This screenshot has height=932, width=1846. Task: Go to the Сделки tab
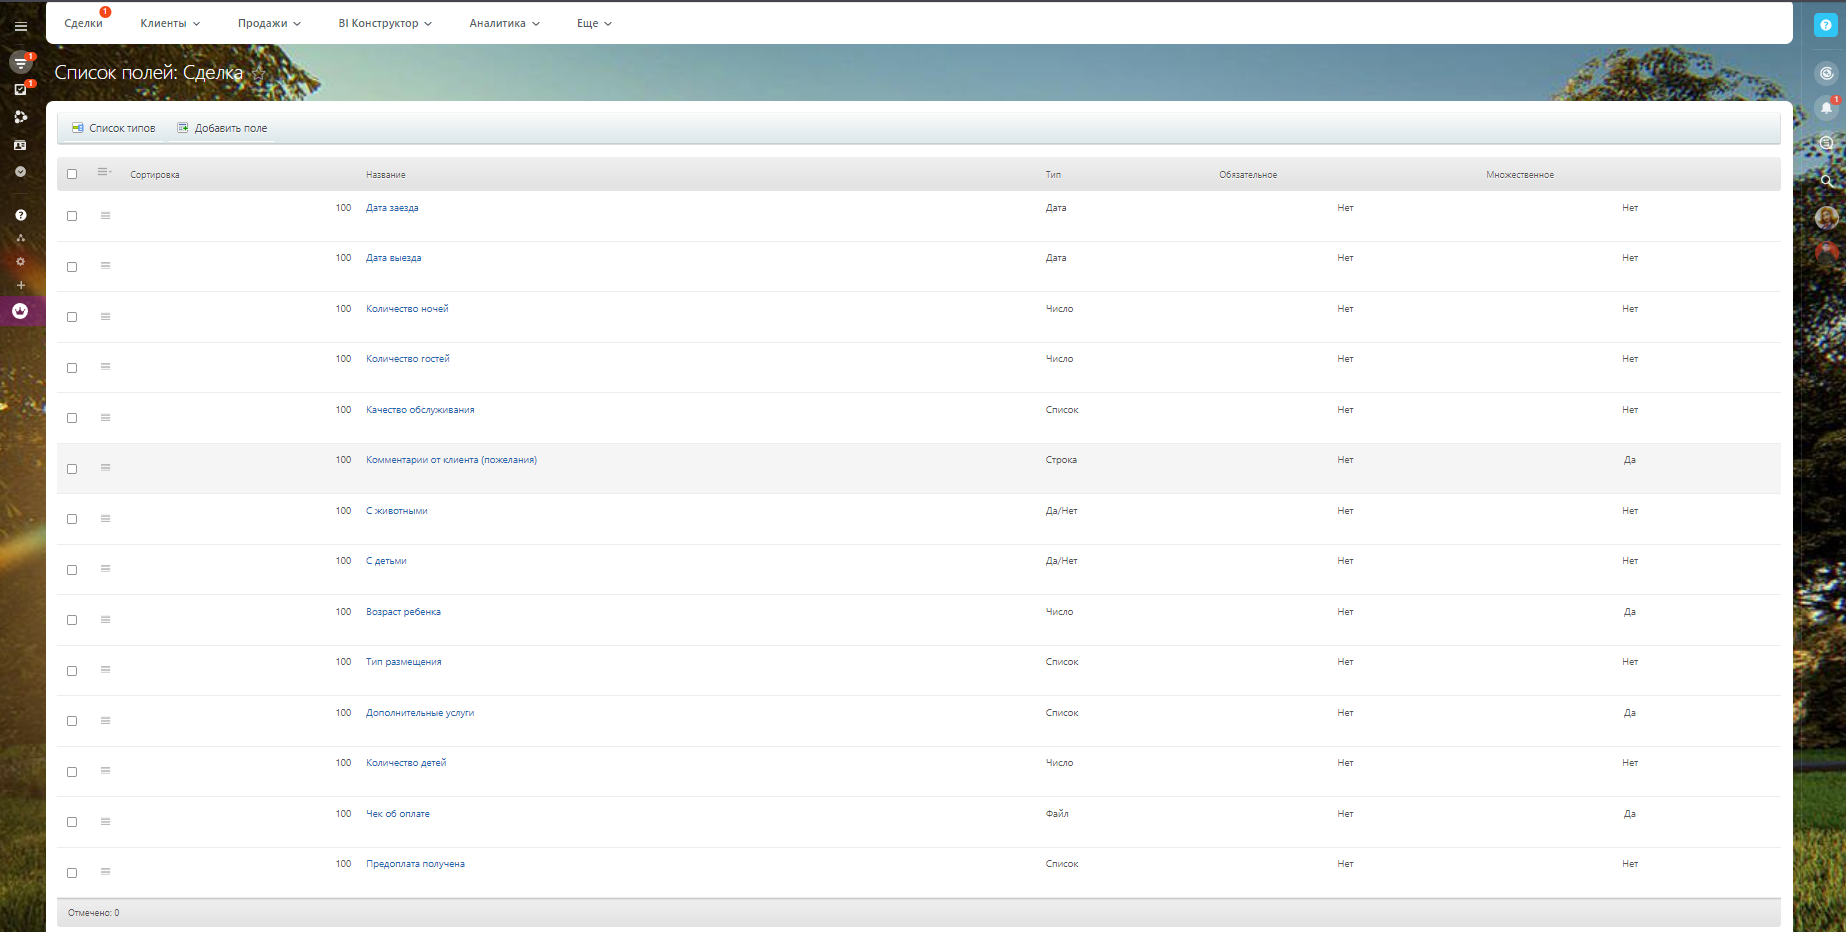pos(83,23)
